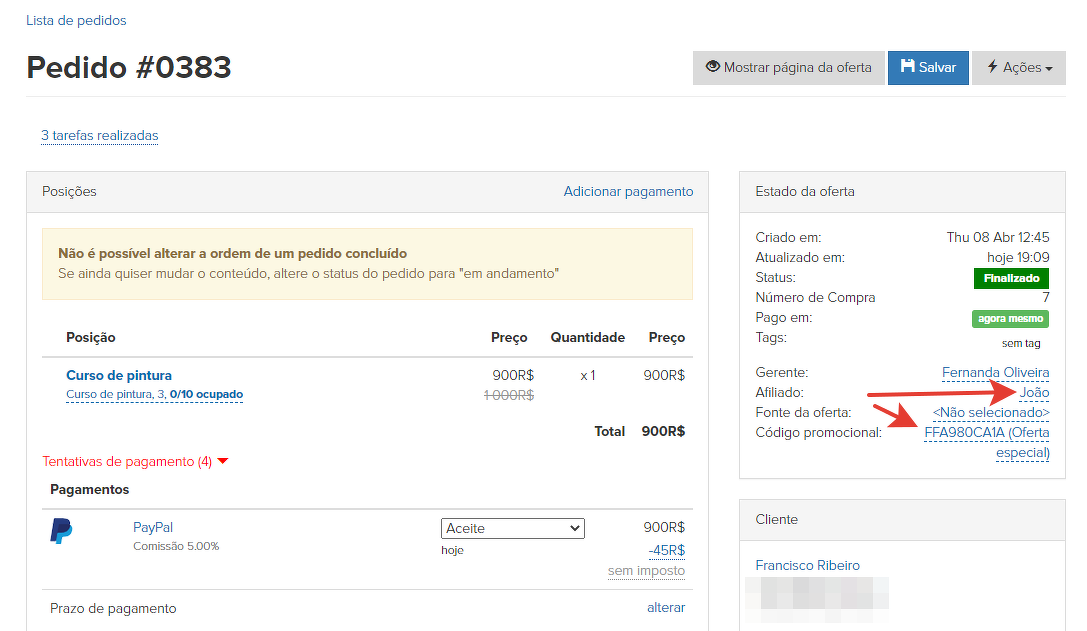Click the Salvar button

928,68
